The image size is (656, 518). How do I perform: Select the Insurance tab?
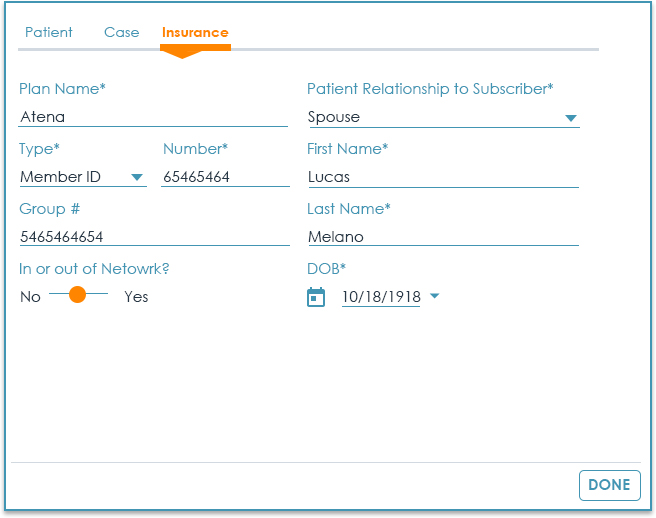(x=195, y=32)
